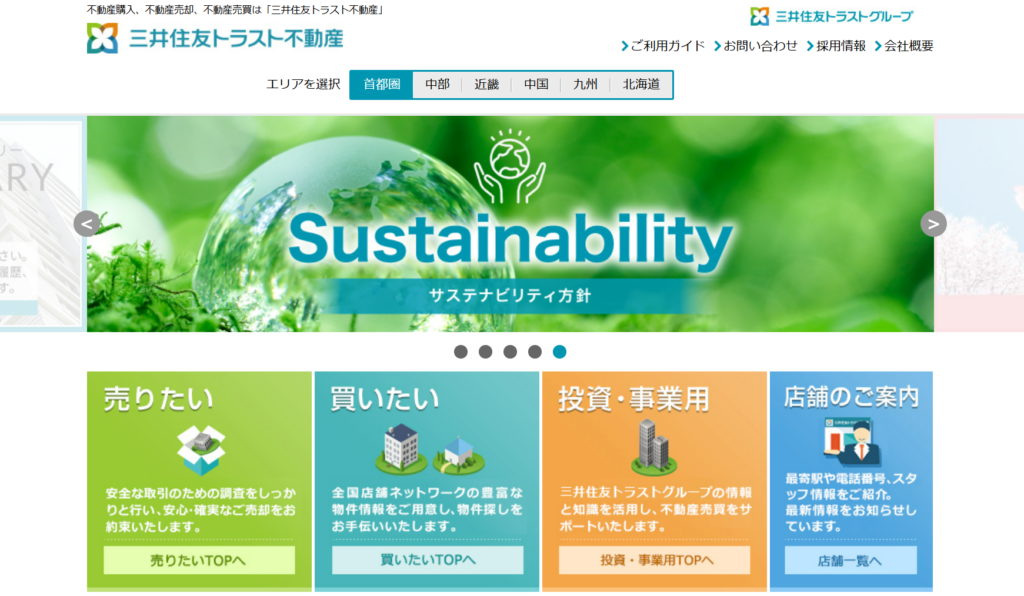Image resolution: width=1024 pixels, height=596 pixels.
Task: Select second carousel dot indicator
Action: coord(485,352)
